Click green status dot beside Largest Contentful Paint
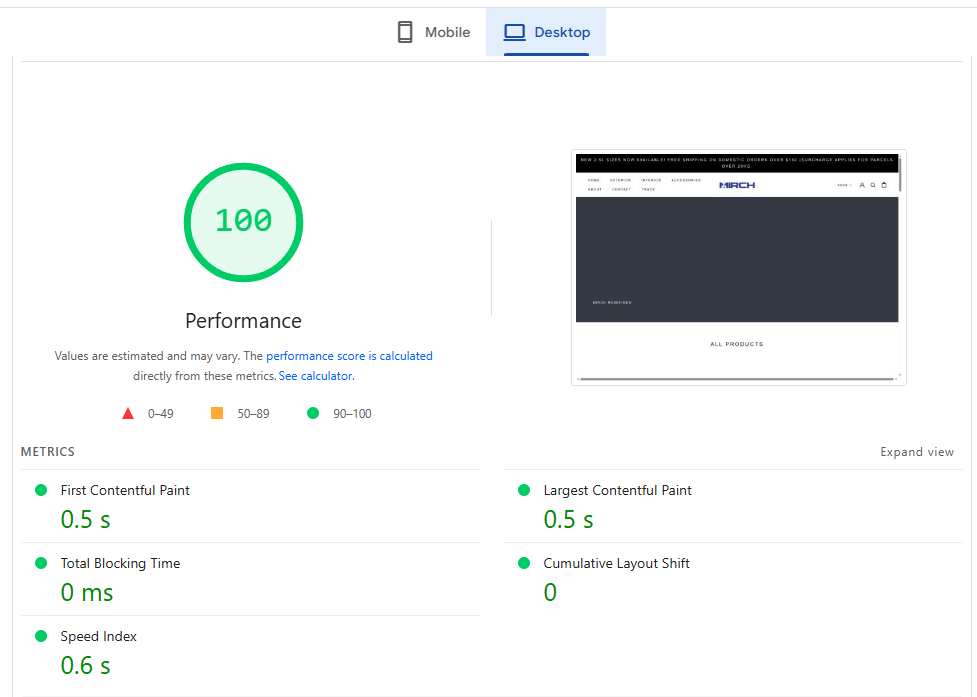 [524, 490]
